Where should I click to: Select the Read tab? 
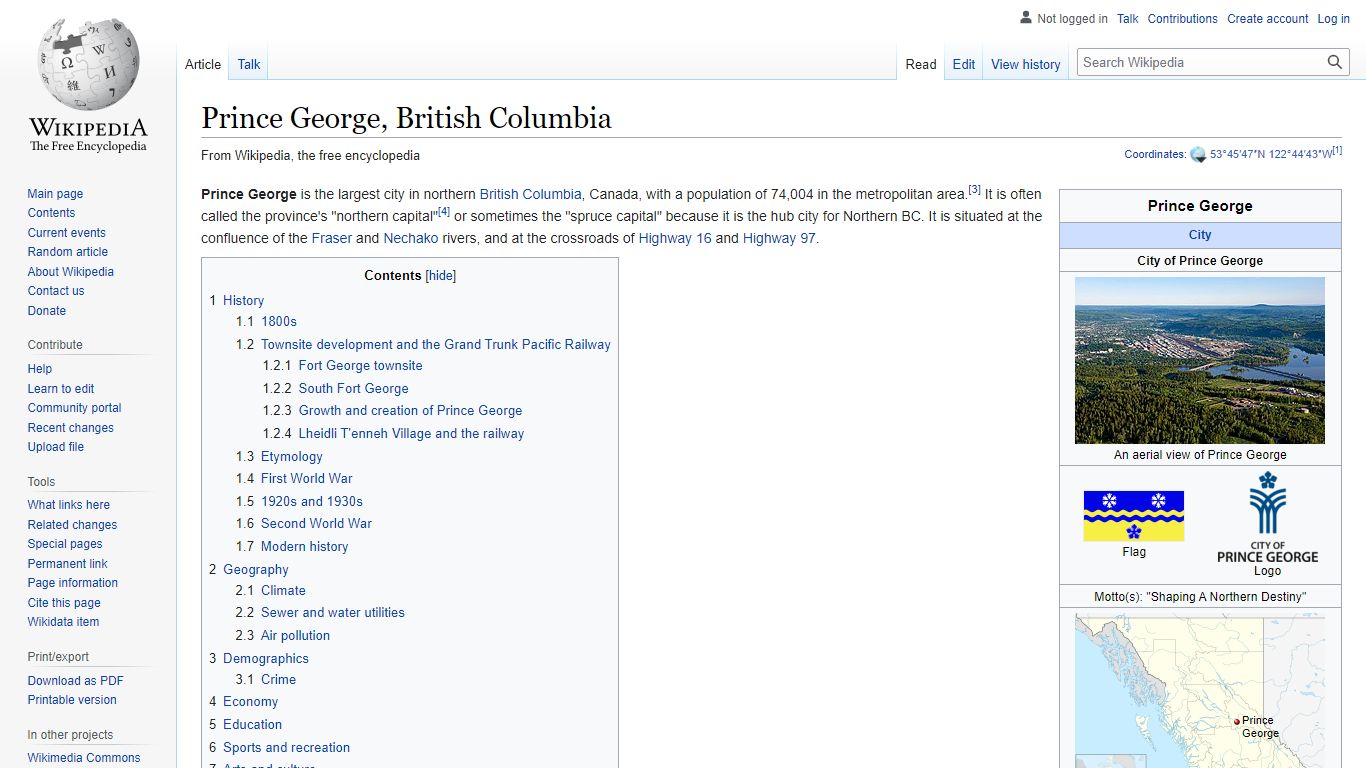click(x=921, y=64)
